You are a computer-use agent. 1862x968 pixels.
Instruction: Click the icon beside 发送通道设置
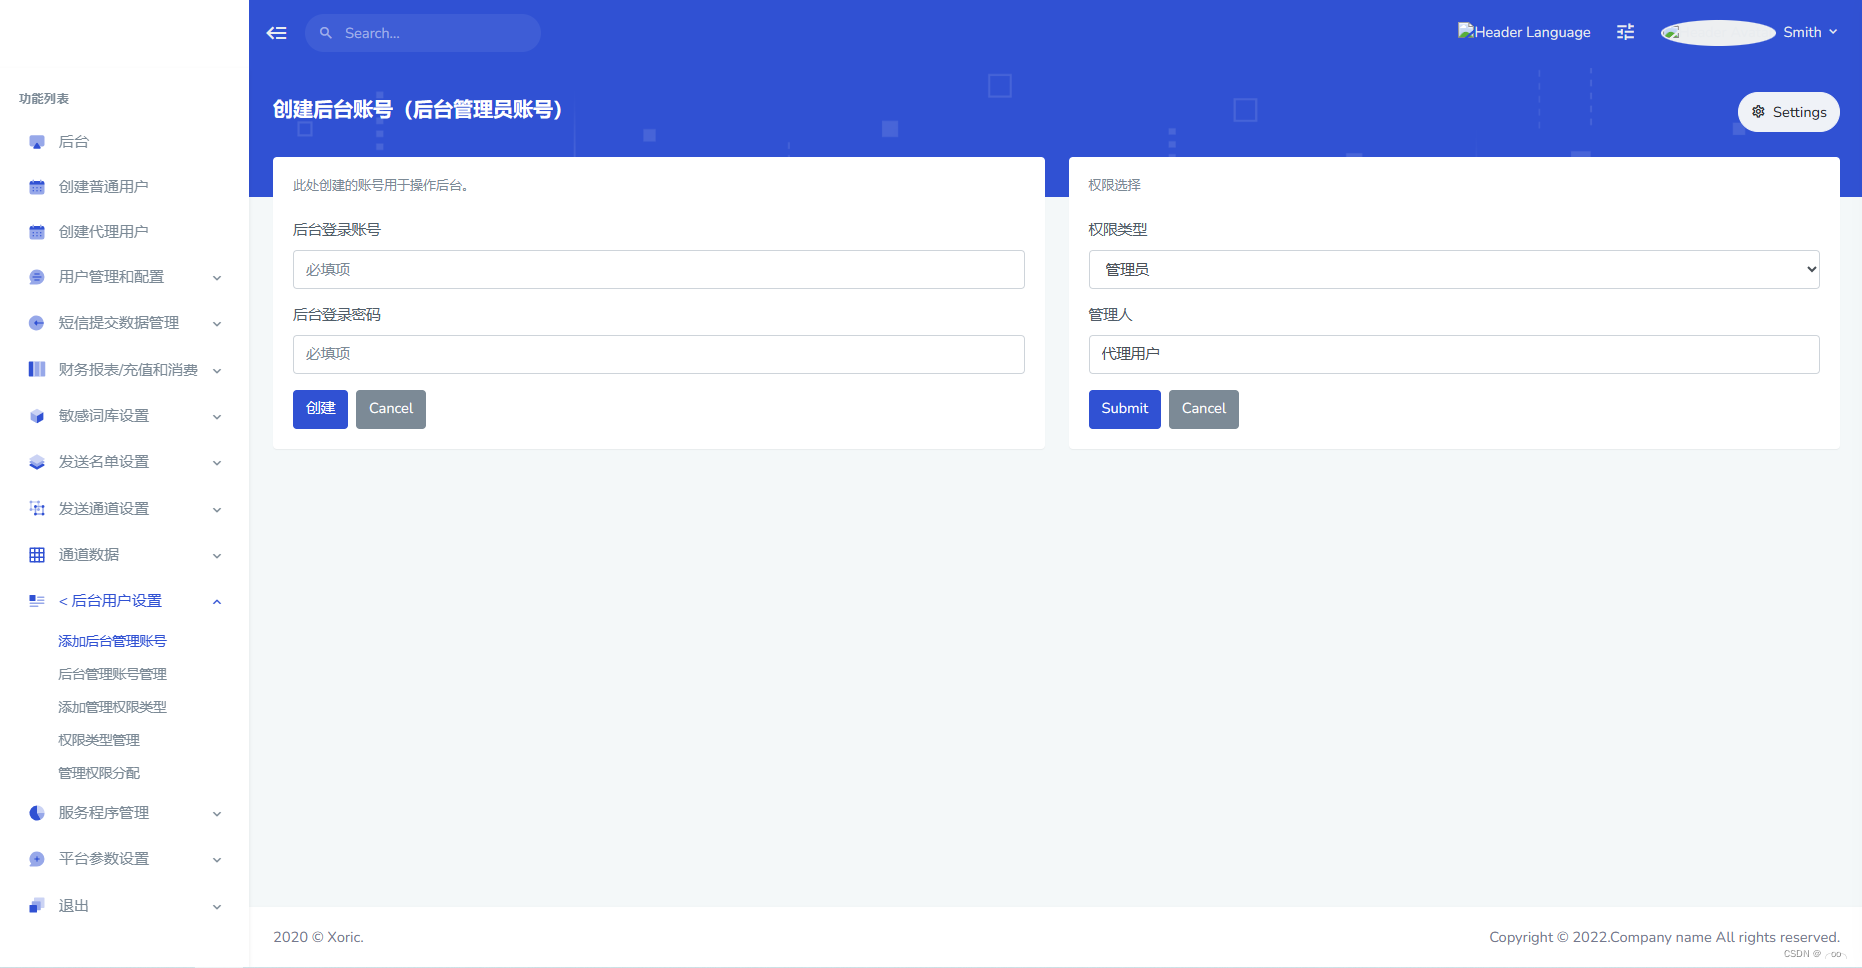[x=37, y=508]
